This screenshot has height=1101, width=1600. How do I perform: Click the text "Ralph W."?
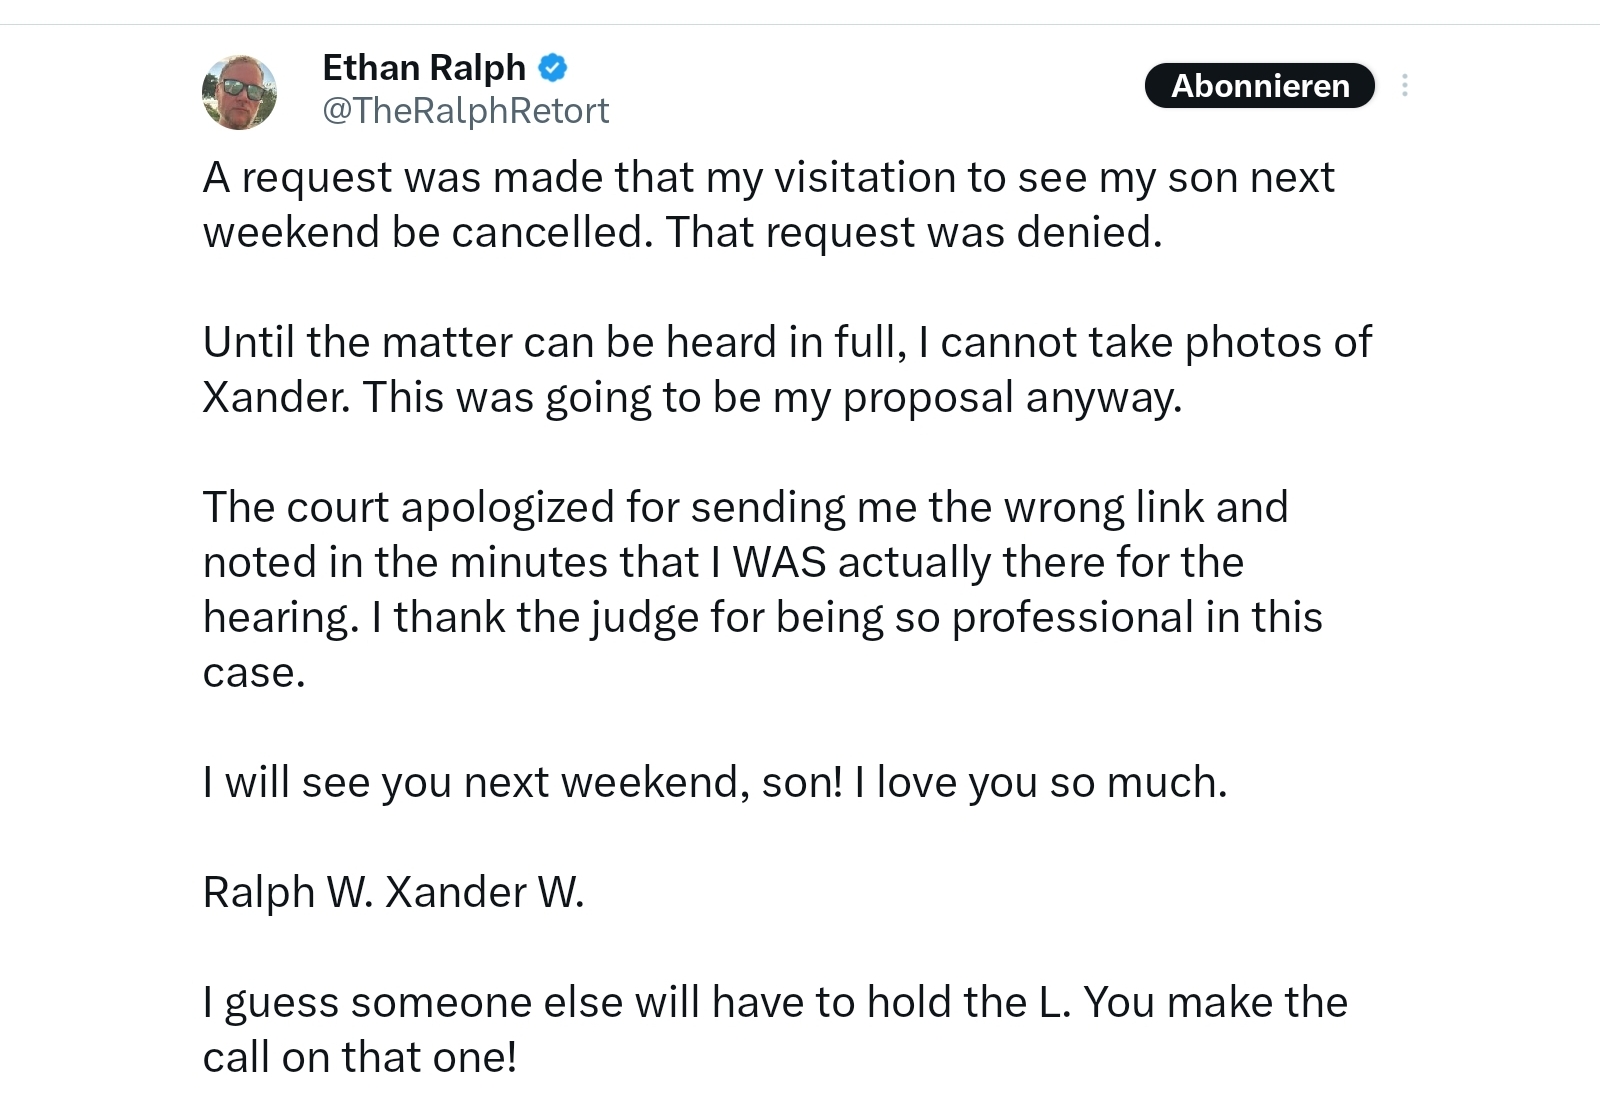point(287,893)
